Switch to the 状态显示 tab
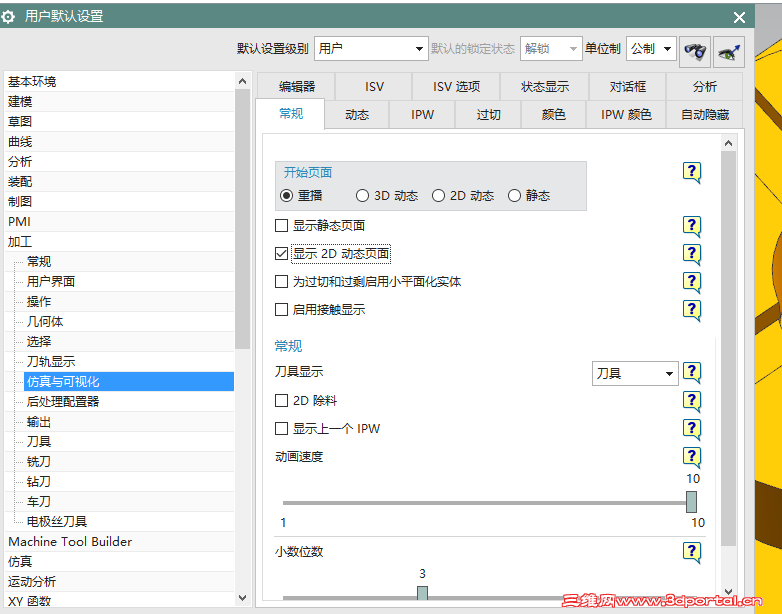This screenshot has width=782, height=614. coord(545,87)
